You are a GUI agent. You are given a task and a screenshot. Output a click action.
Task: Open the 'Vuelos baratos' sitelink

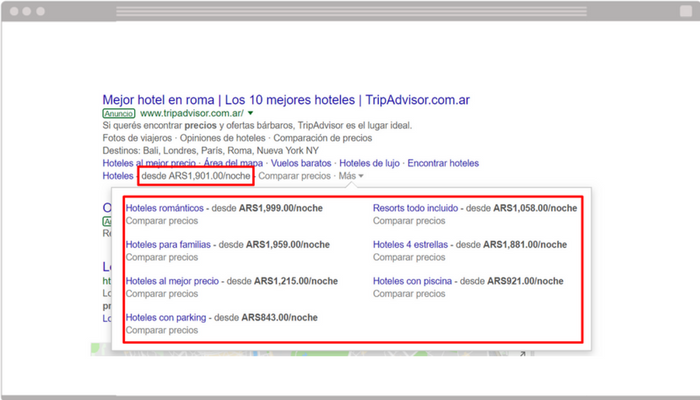[x=301, y=163]
